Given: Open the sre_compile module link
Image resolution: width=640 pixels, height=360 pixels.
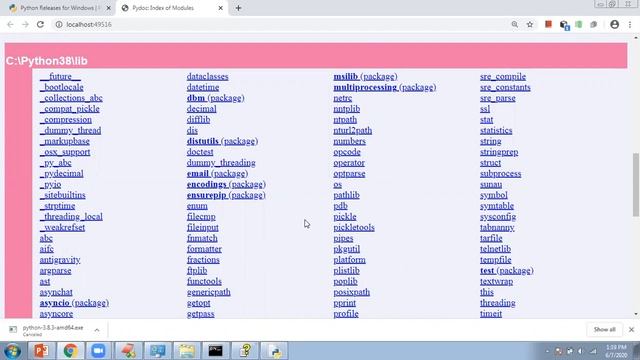Looking at the screenshot, I should point(503,76).
